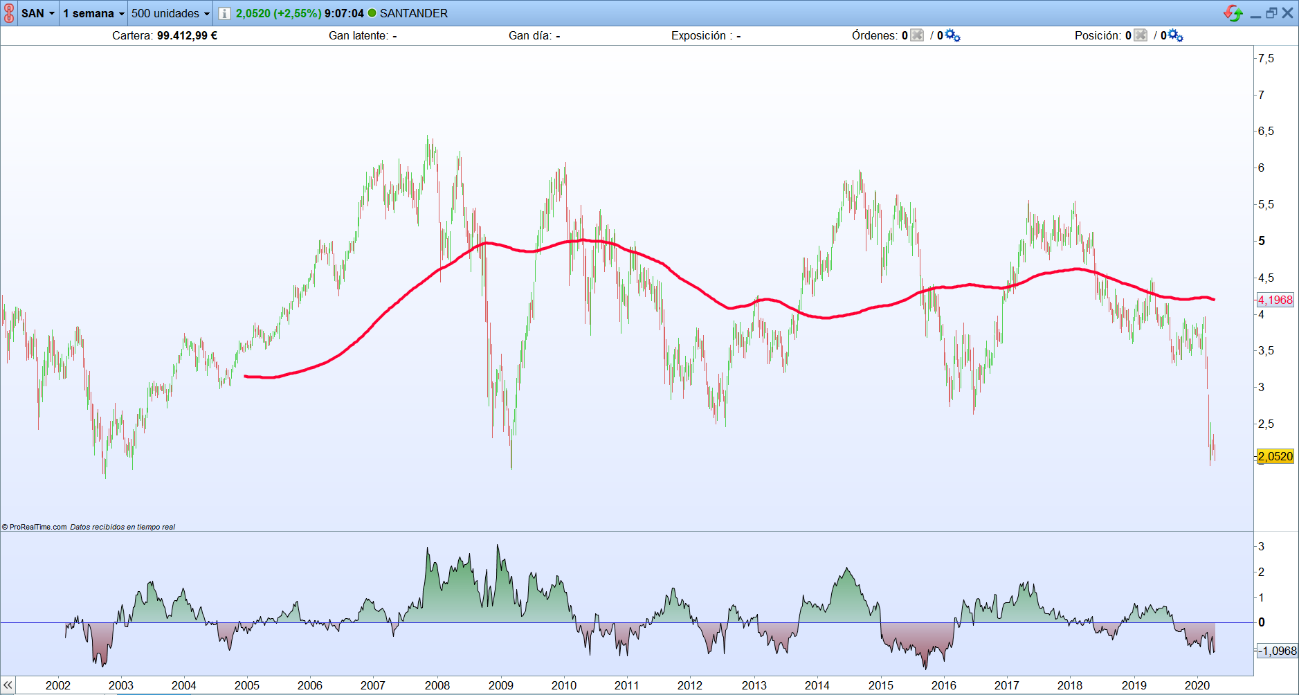The image size is (1299, 695).
Task: Cancel orders icon next to Órdenes
Action: tap(917, 36)
